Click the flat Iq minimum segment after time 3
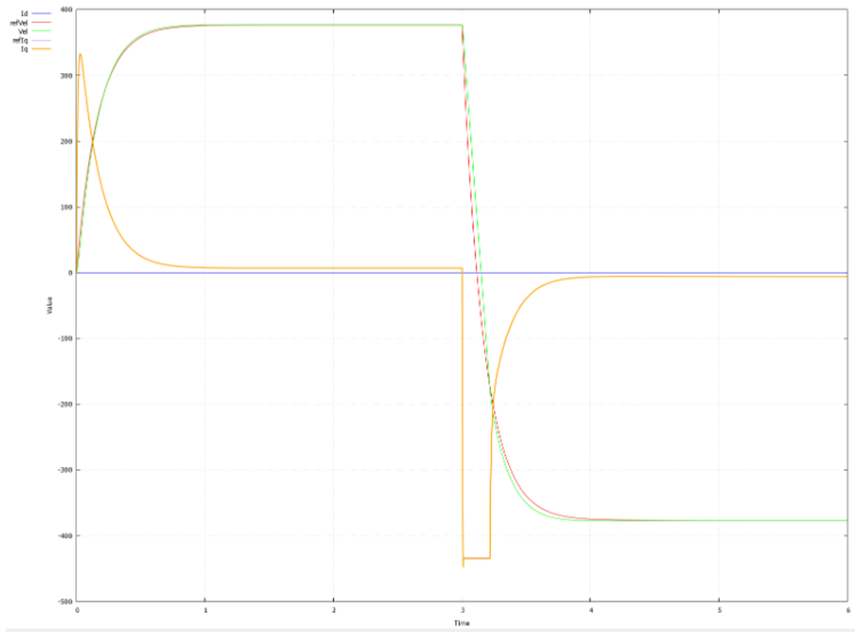865x632 pixels. pos(476,558)
